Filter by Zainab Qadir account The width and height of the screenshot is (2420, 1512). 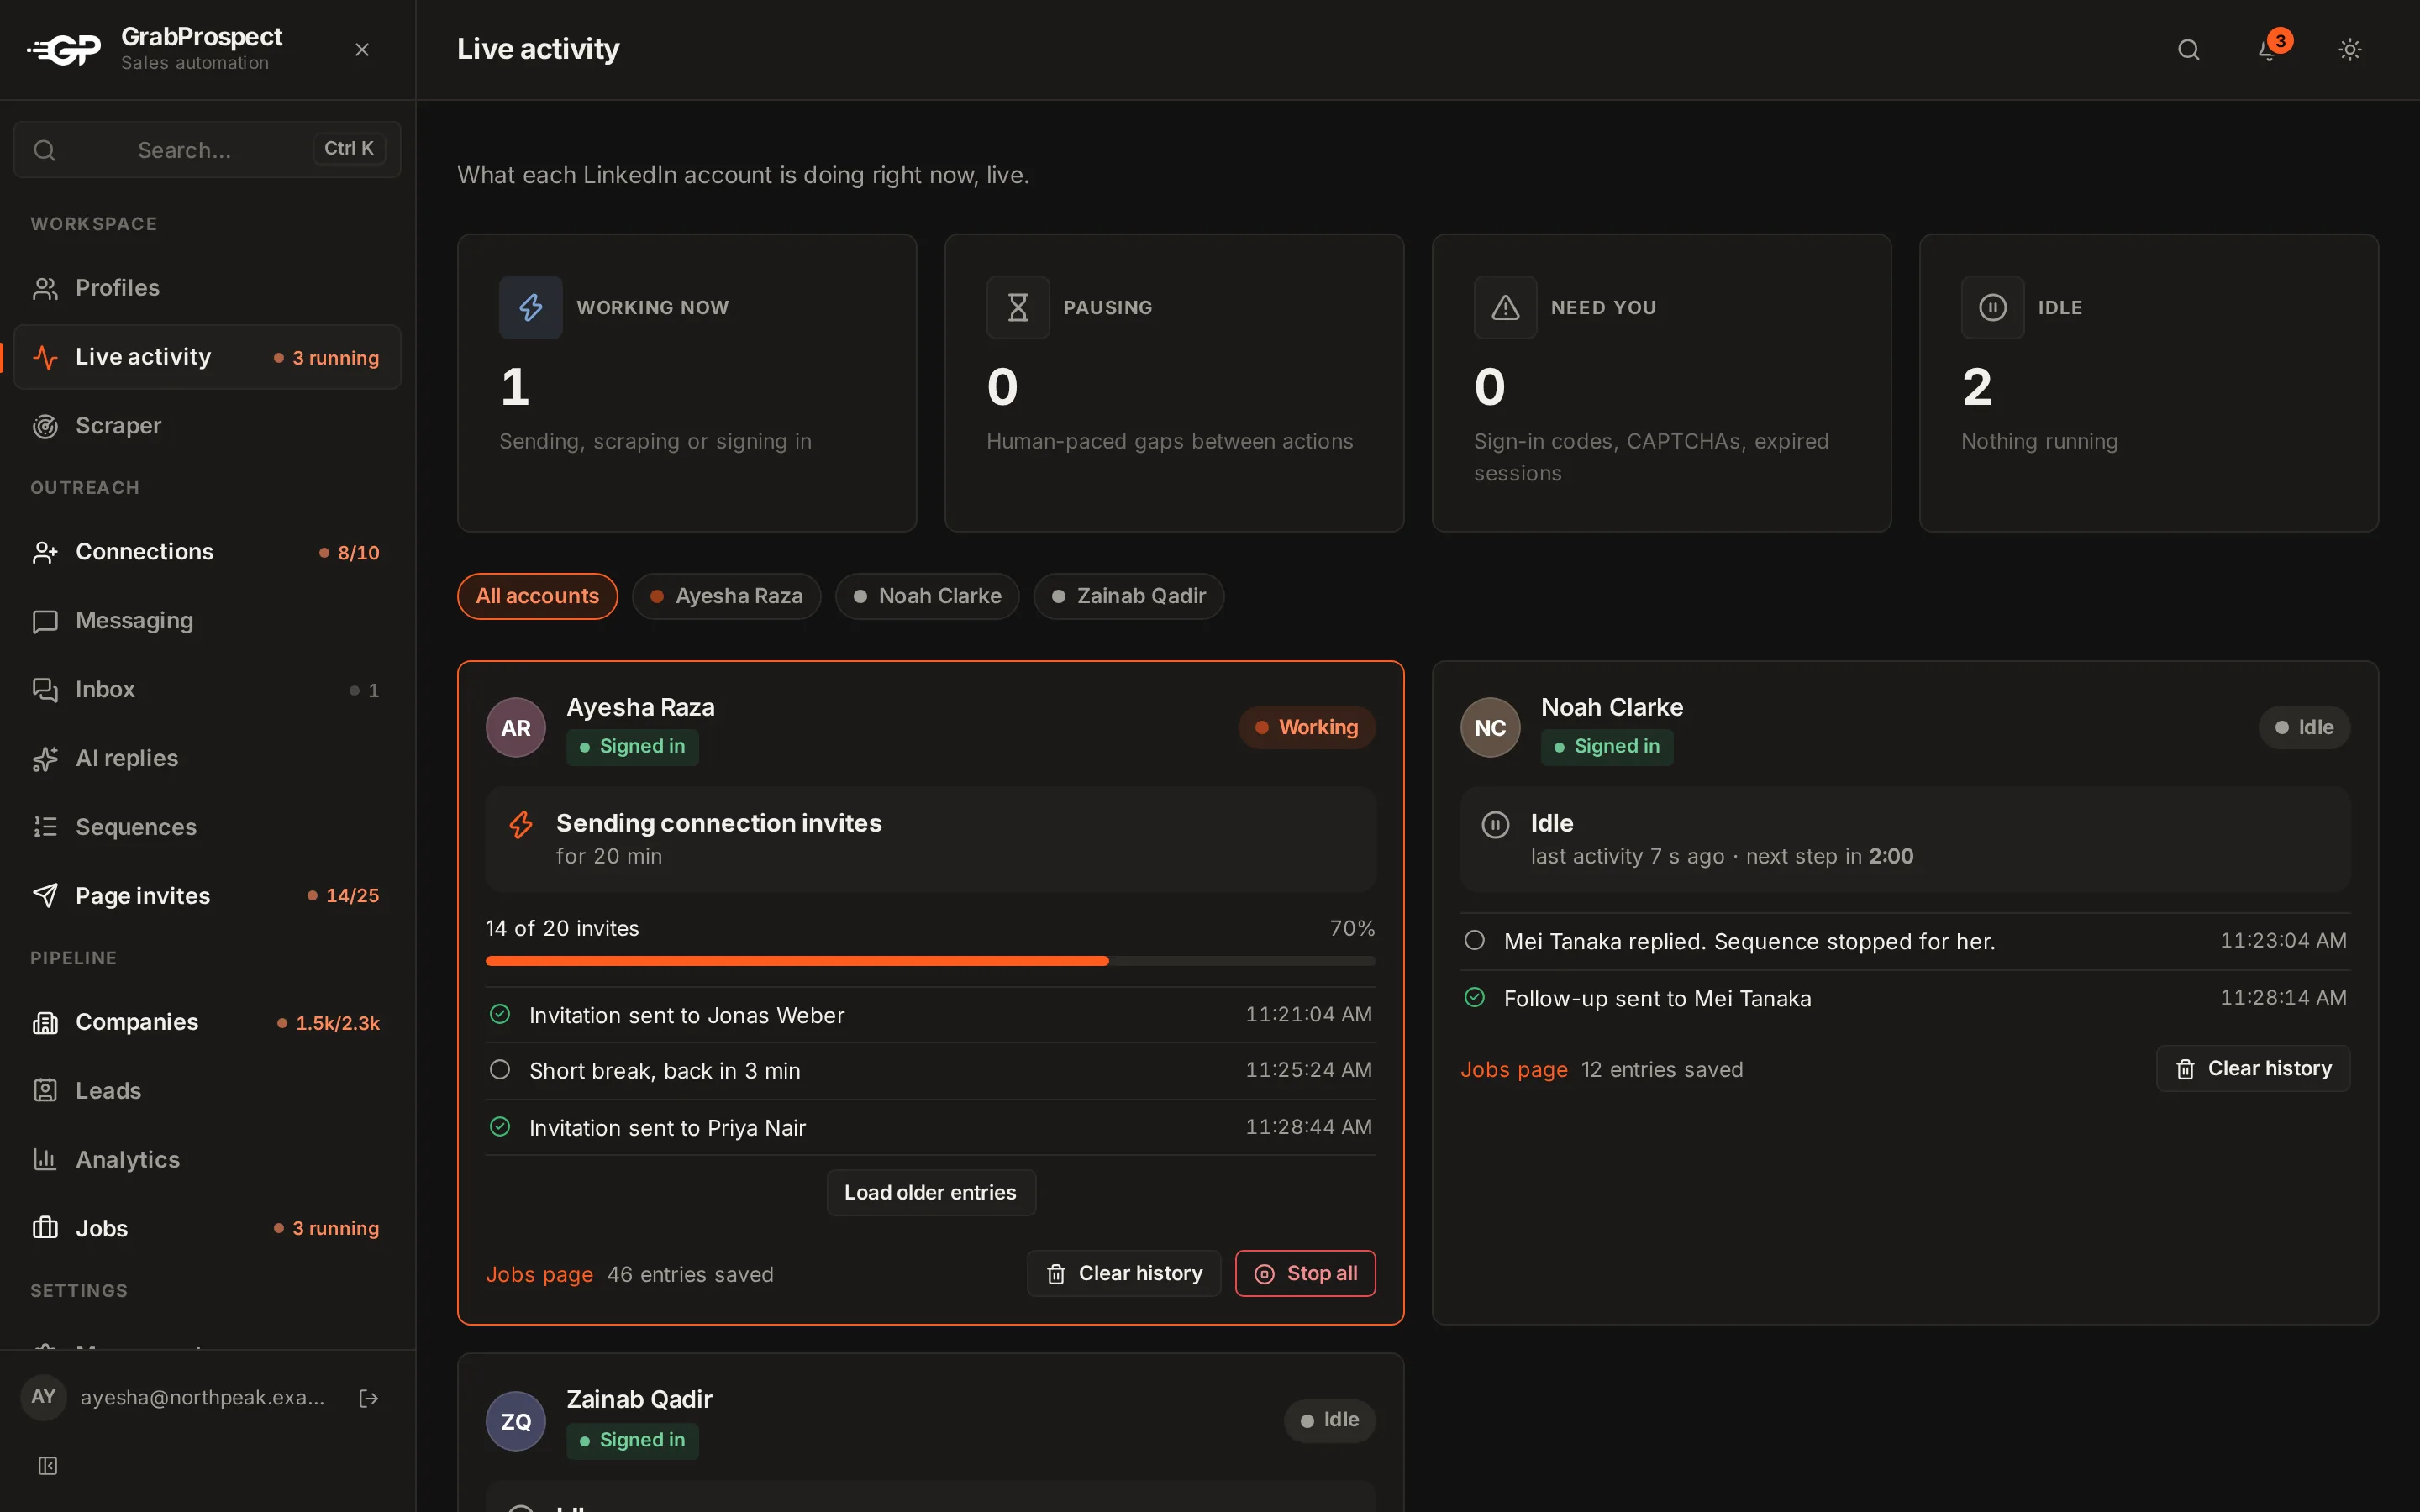pos(1128,596)
